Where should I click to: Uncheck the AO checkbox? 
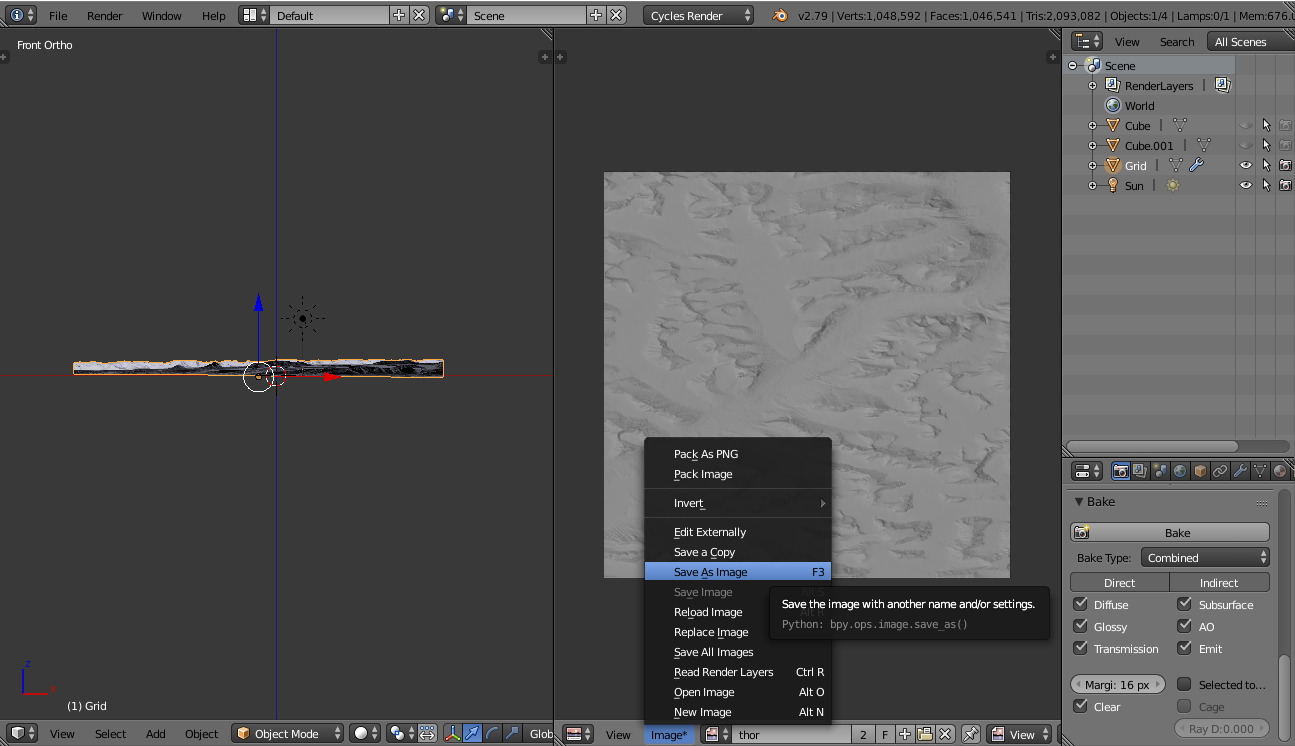pyautogui.click(x=1184, y=626)
